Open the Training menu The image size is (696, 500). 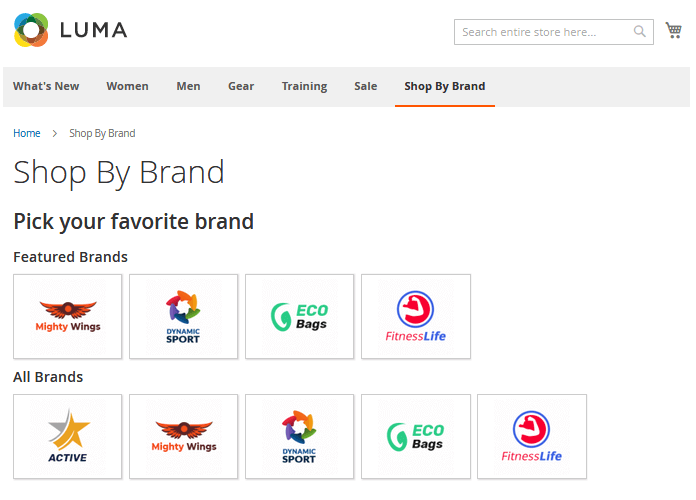(x=304, y=86)
